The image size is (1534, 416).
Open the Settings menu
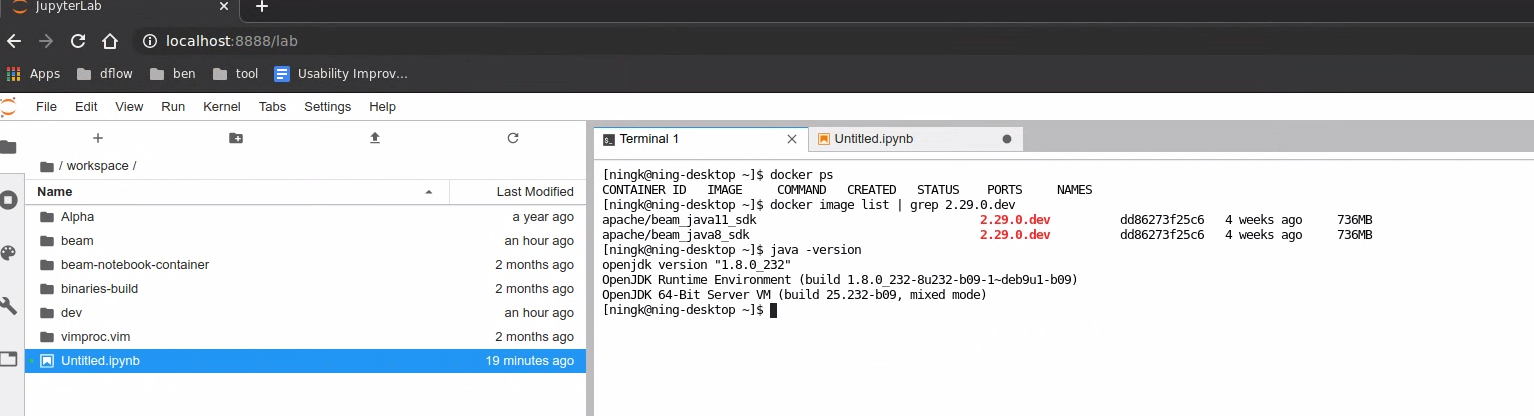tap(328, 106)
